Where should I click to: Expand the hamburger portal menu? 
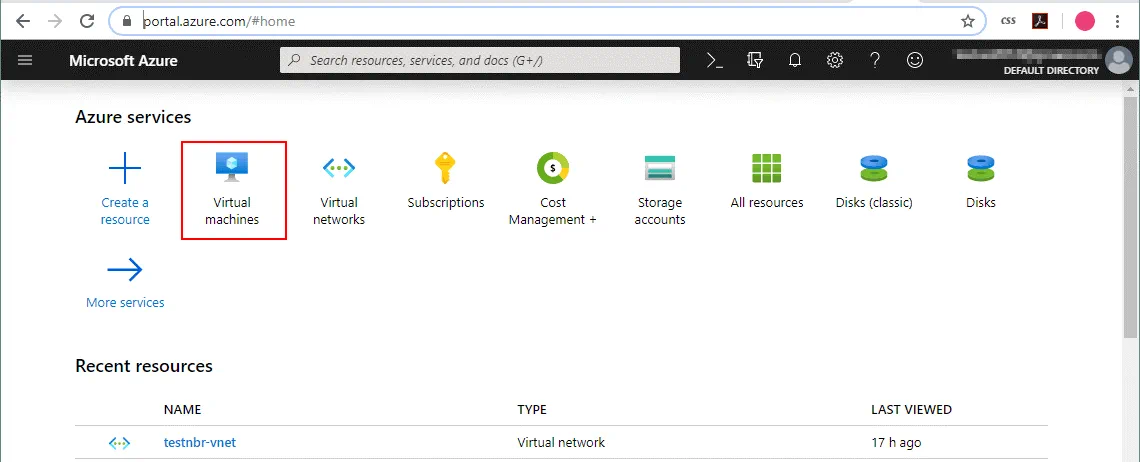tap(25, 60)
